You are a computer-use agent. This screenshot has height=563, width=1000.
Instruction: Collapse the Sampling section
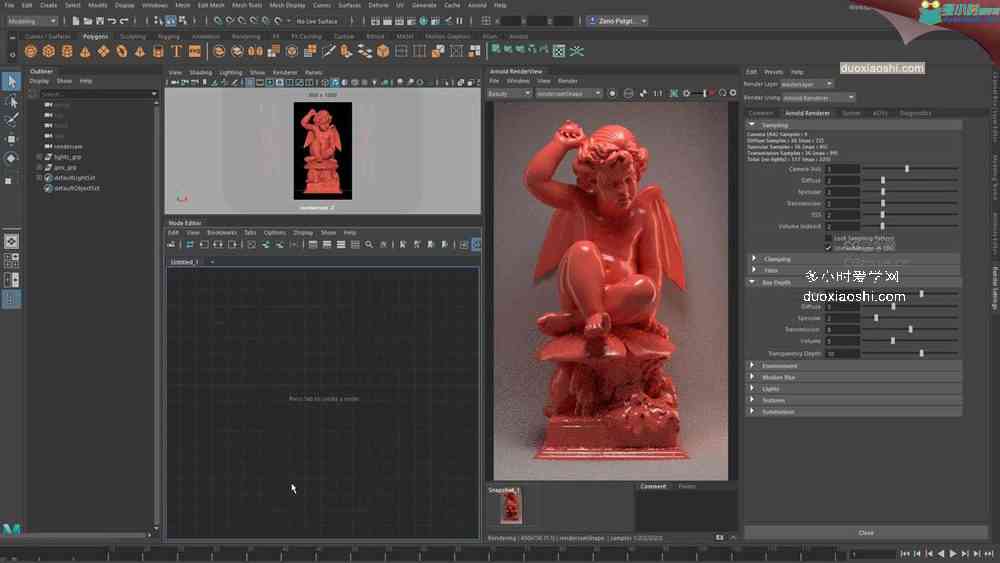point(752,125)
